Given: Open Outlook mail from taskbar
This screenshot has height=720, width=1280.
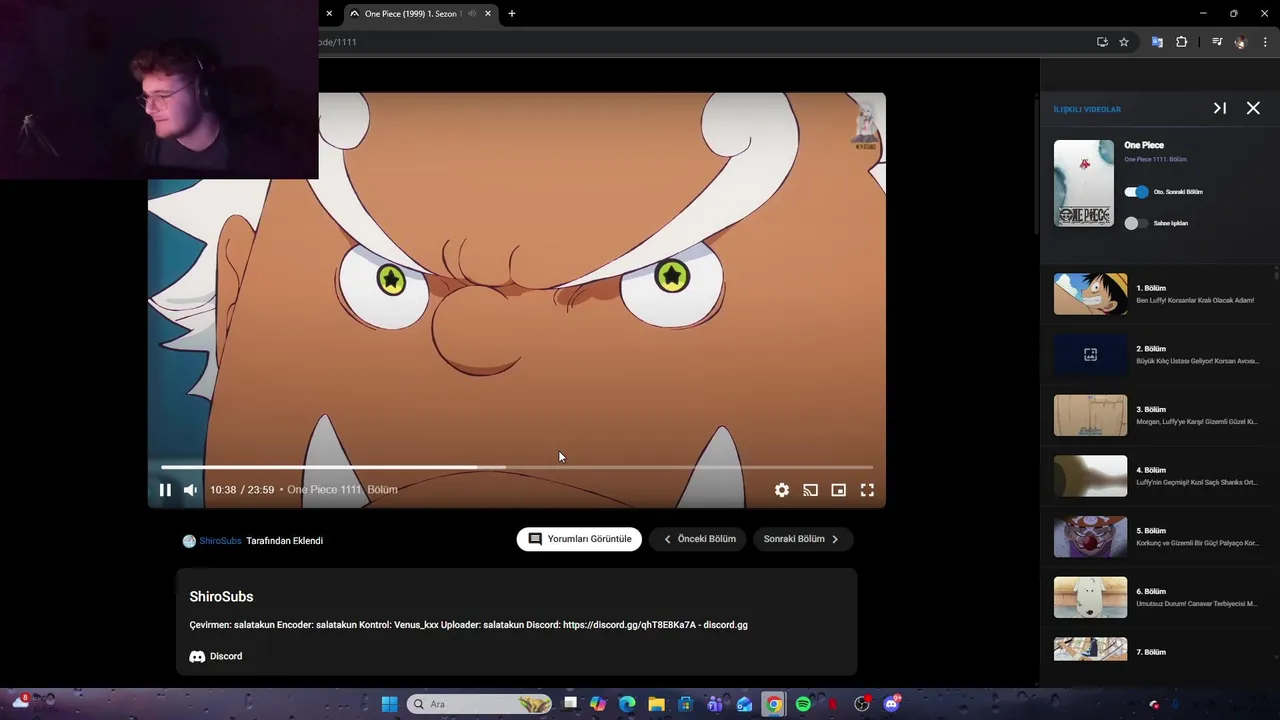Looking at the screenshot, I should click(x=744, y=704).
